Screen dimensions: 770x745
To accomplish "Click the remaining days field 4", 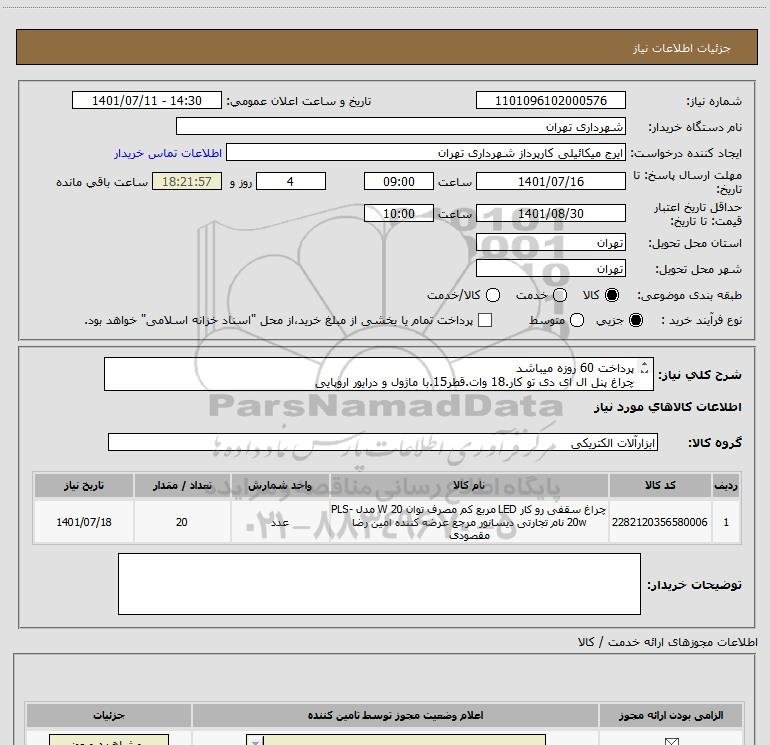I will (291, 181).
